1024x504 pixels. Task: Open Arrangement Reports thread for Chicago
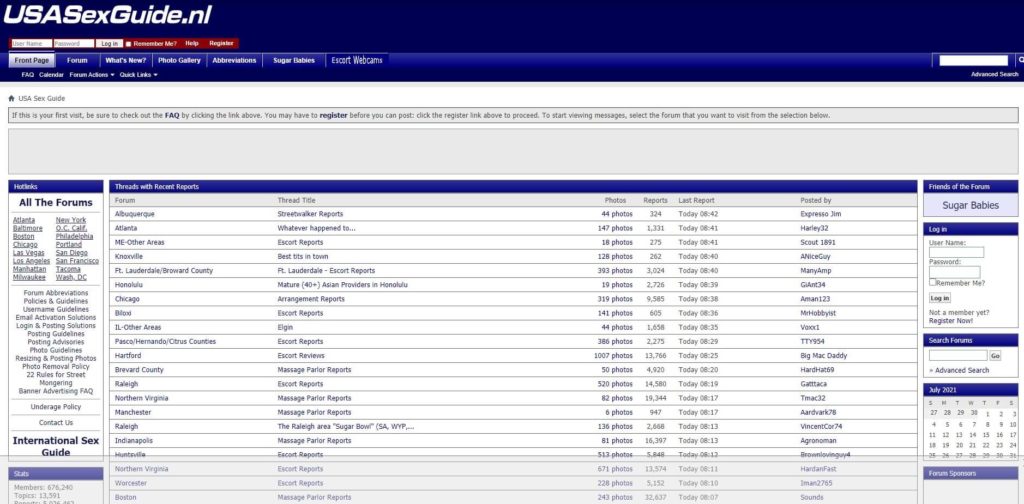tap(311, 299)
